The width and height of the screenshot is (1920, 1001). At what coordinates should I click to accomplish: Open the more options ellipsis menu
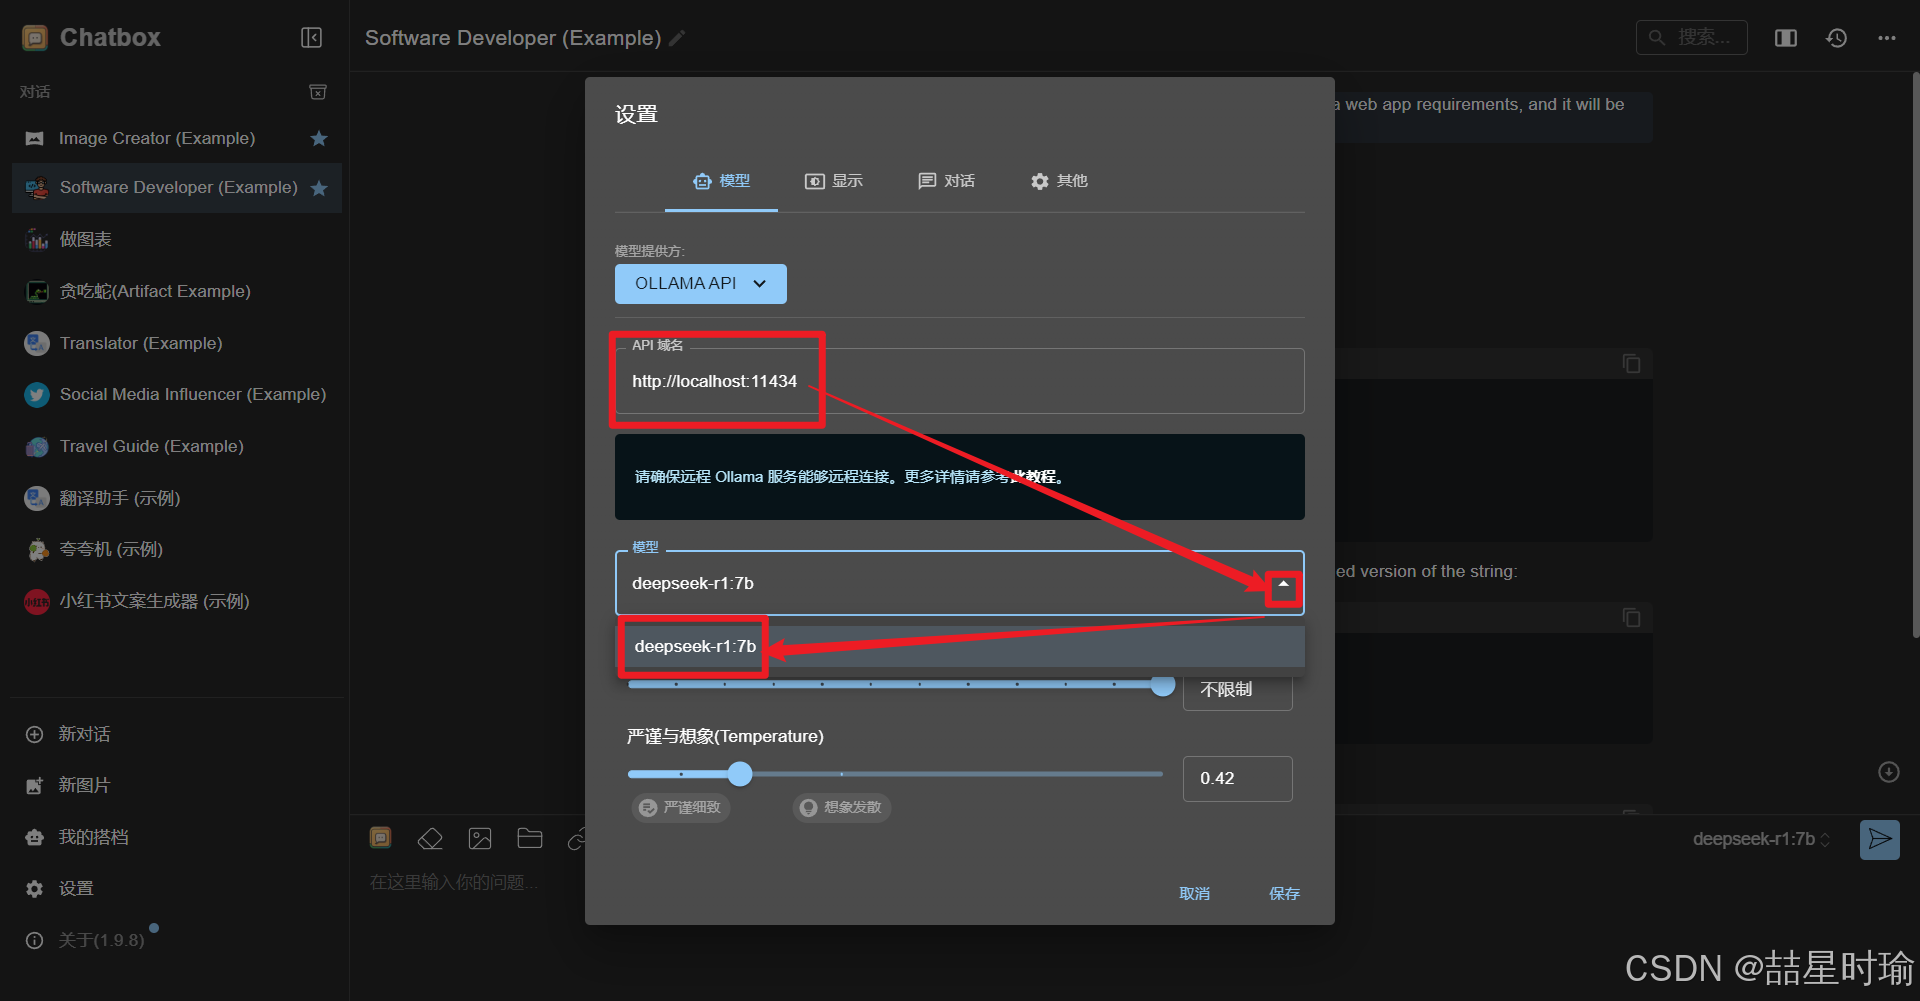point(1887,38)
